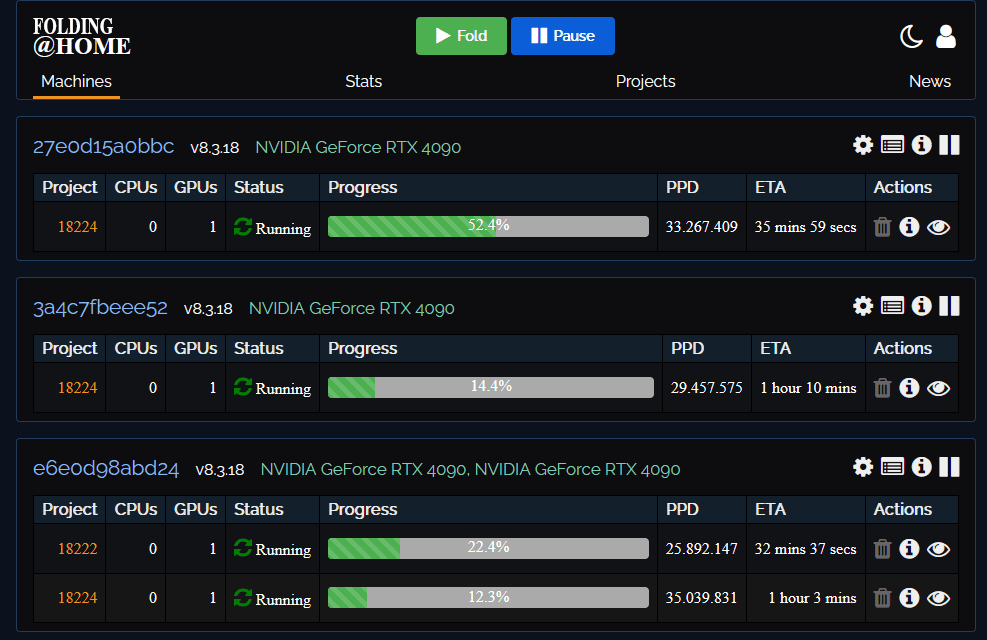Show info for the 52.4% work unit
The width and height of the screenshot is (987, 640).
click(x=909, y=227)
